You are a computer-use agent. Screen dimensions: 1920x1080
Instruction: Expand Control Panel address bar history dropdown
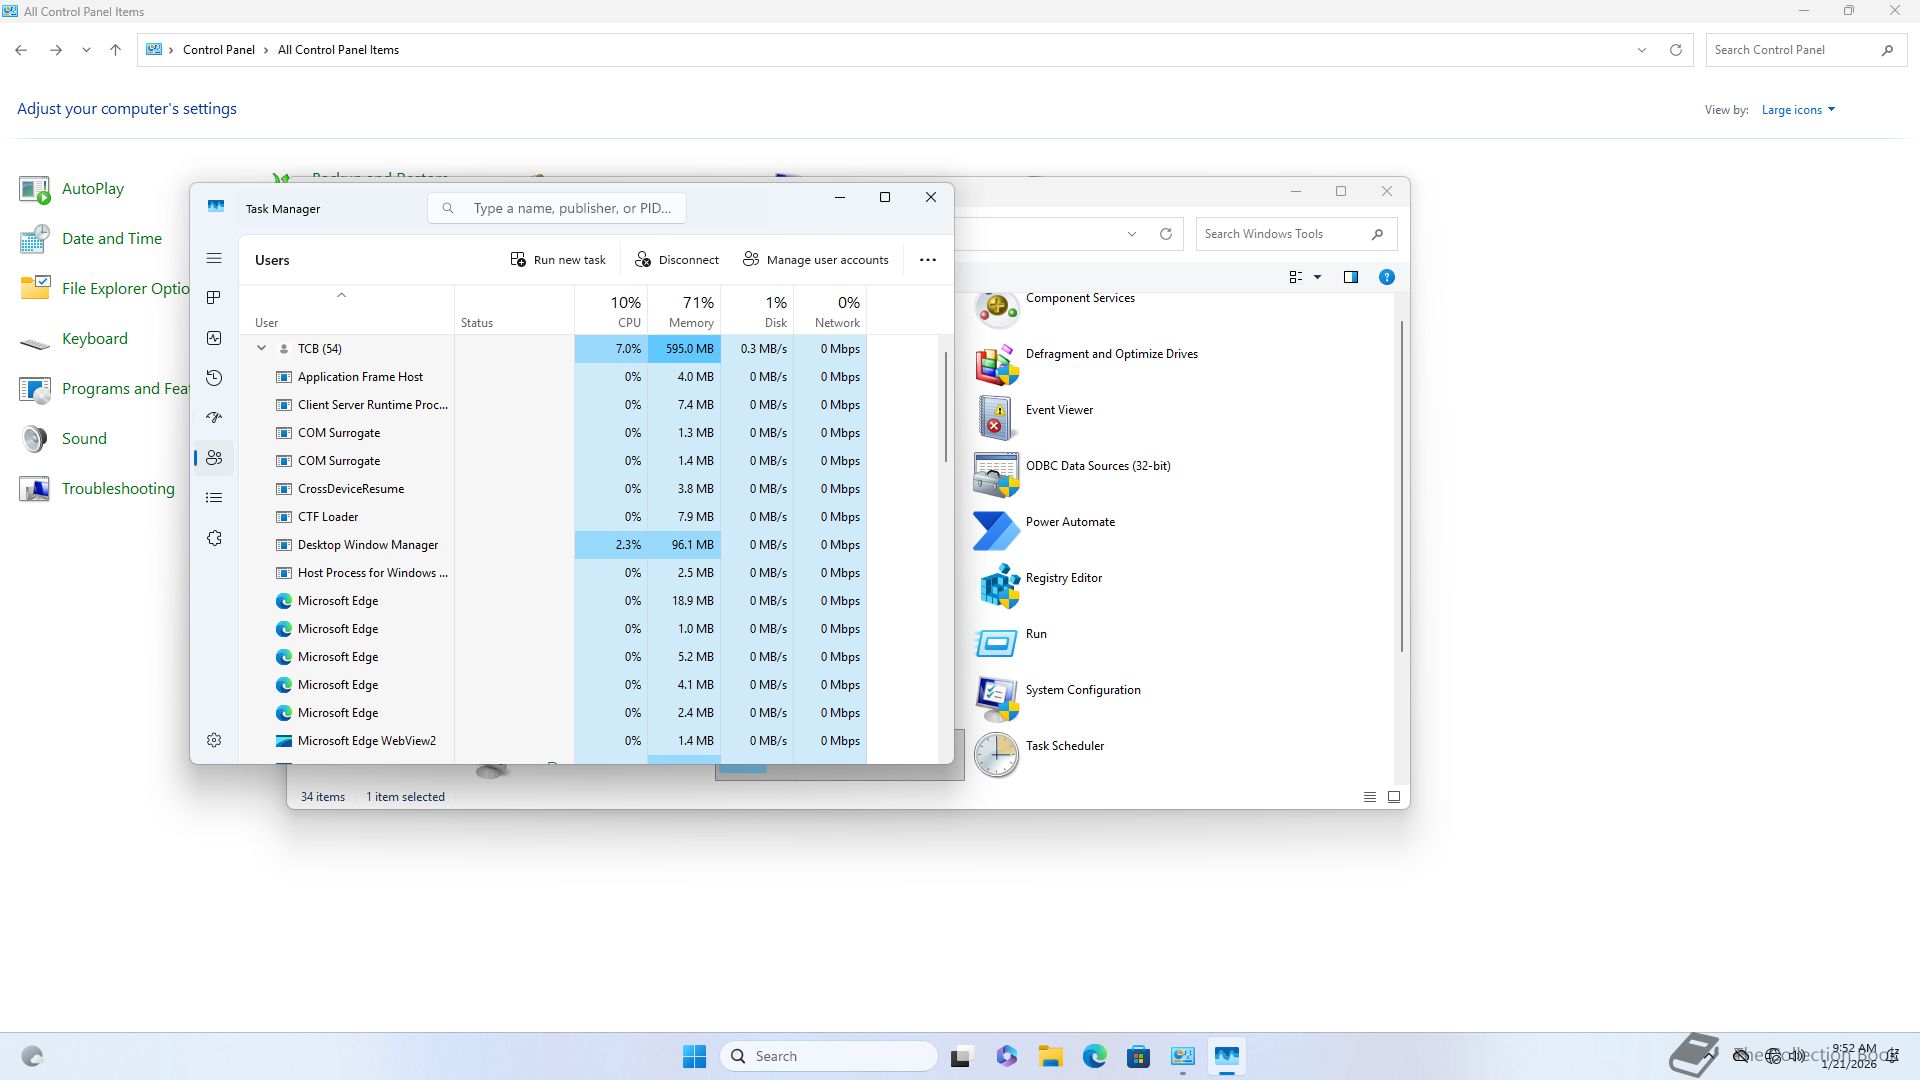1641,50
